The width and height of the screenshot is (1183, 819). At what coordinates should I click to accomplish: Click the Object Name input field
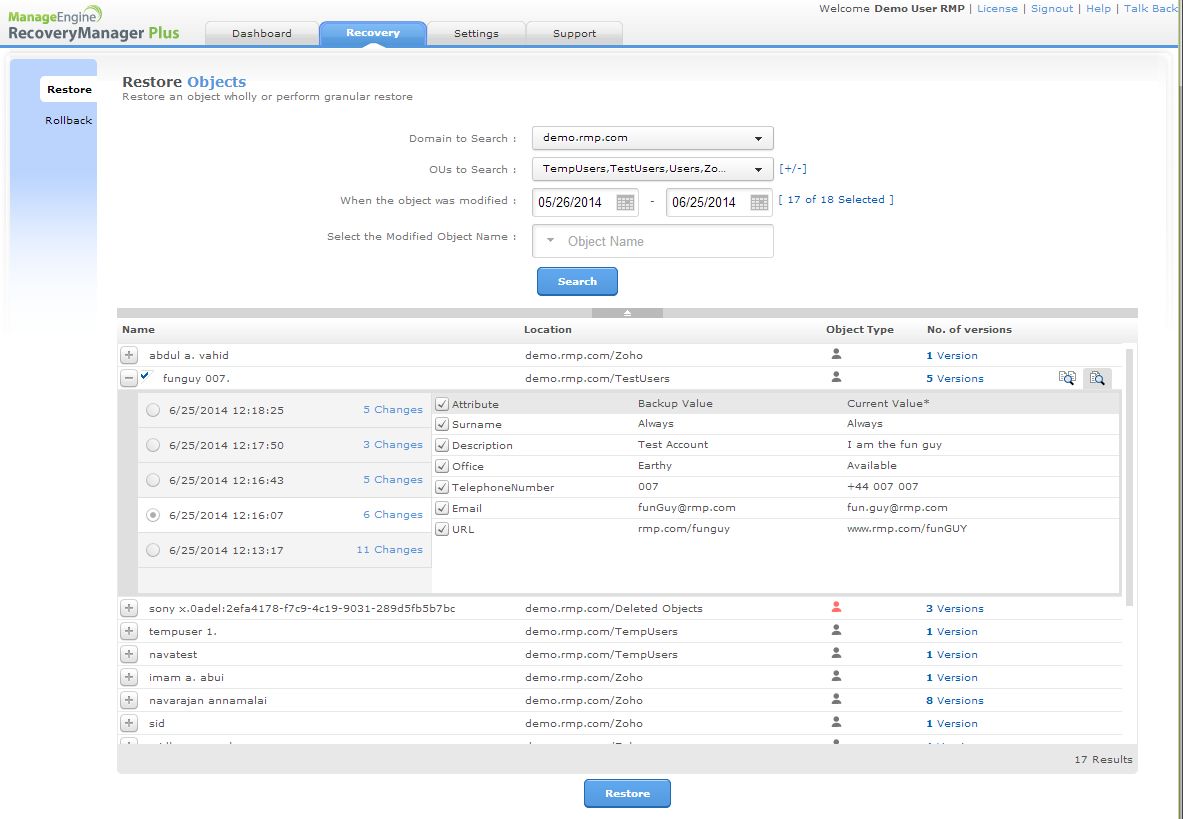[x=660, y=241]
